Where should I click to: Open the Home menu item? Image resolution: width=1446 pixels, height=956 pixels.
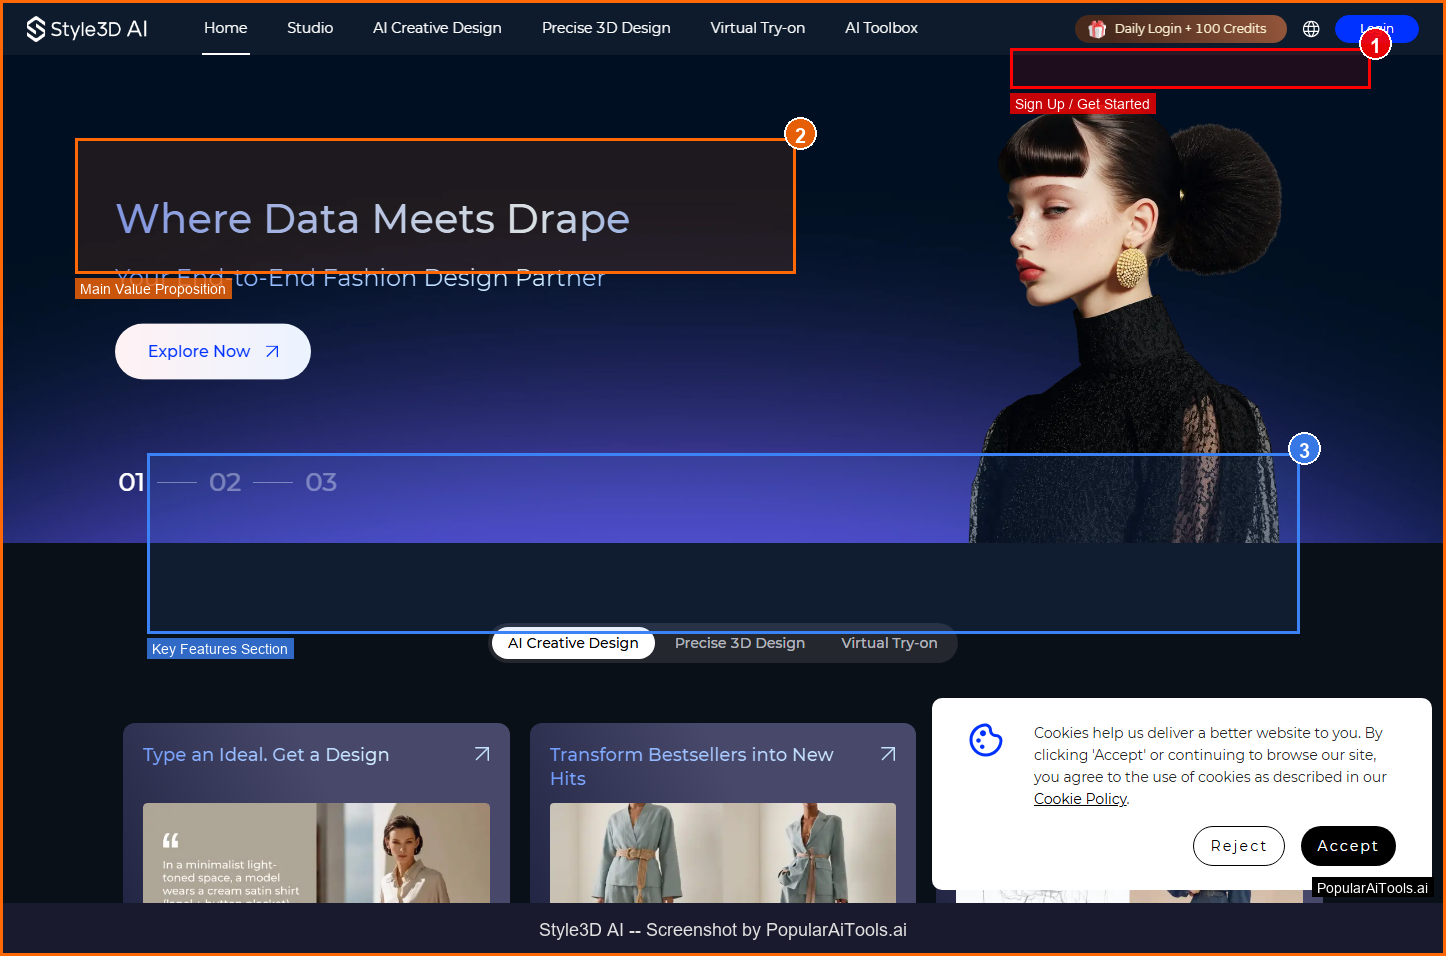pyautogui.click(x=226, y=28)
